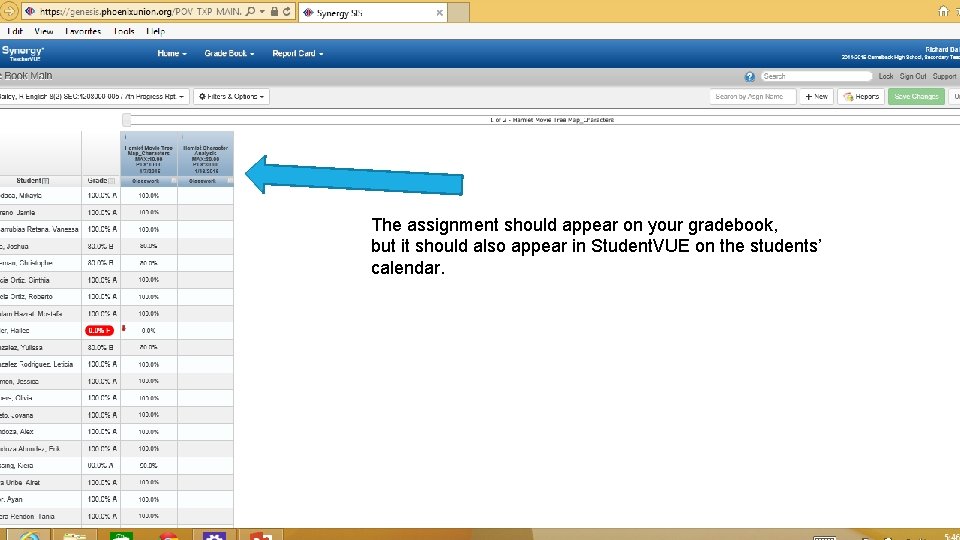Select student row ending in Rodriguez, Leticia
This screenshot has height=540, width=960.
[40, 364]
